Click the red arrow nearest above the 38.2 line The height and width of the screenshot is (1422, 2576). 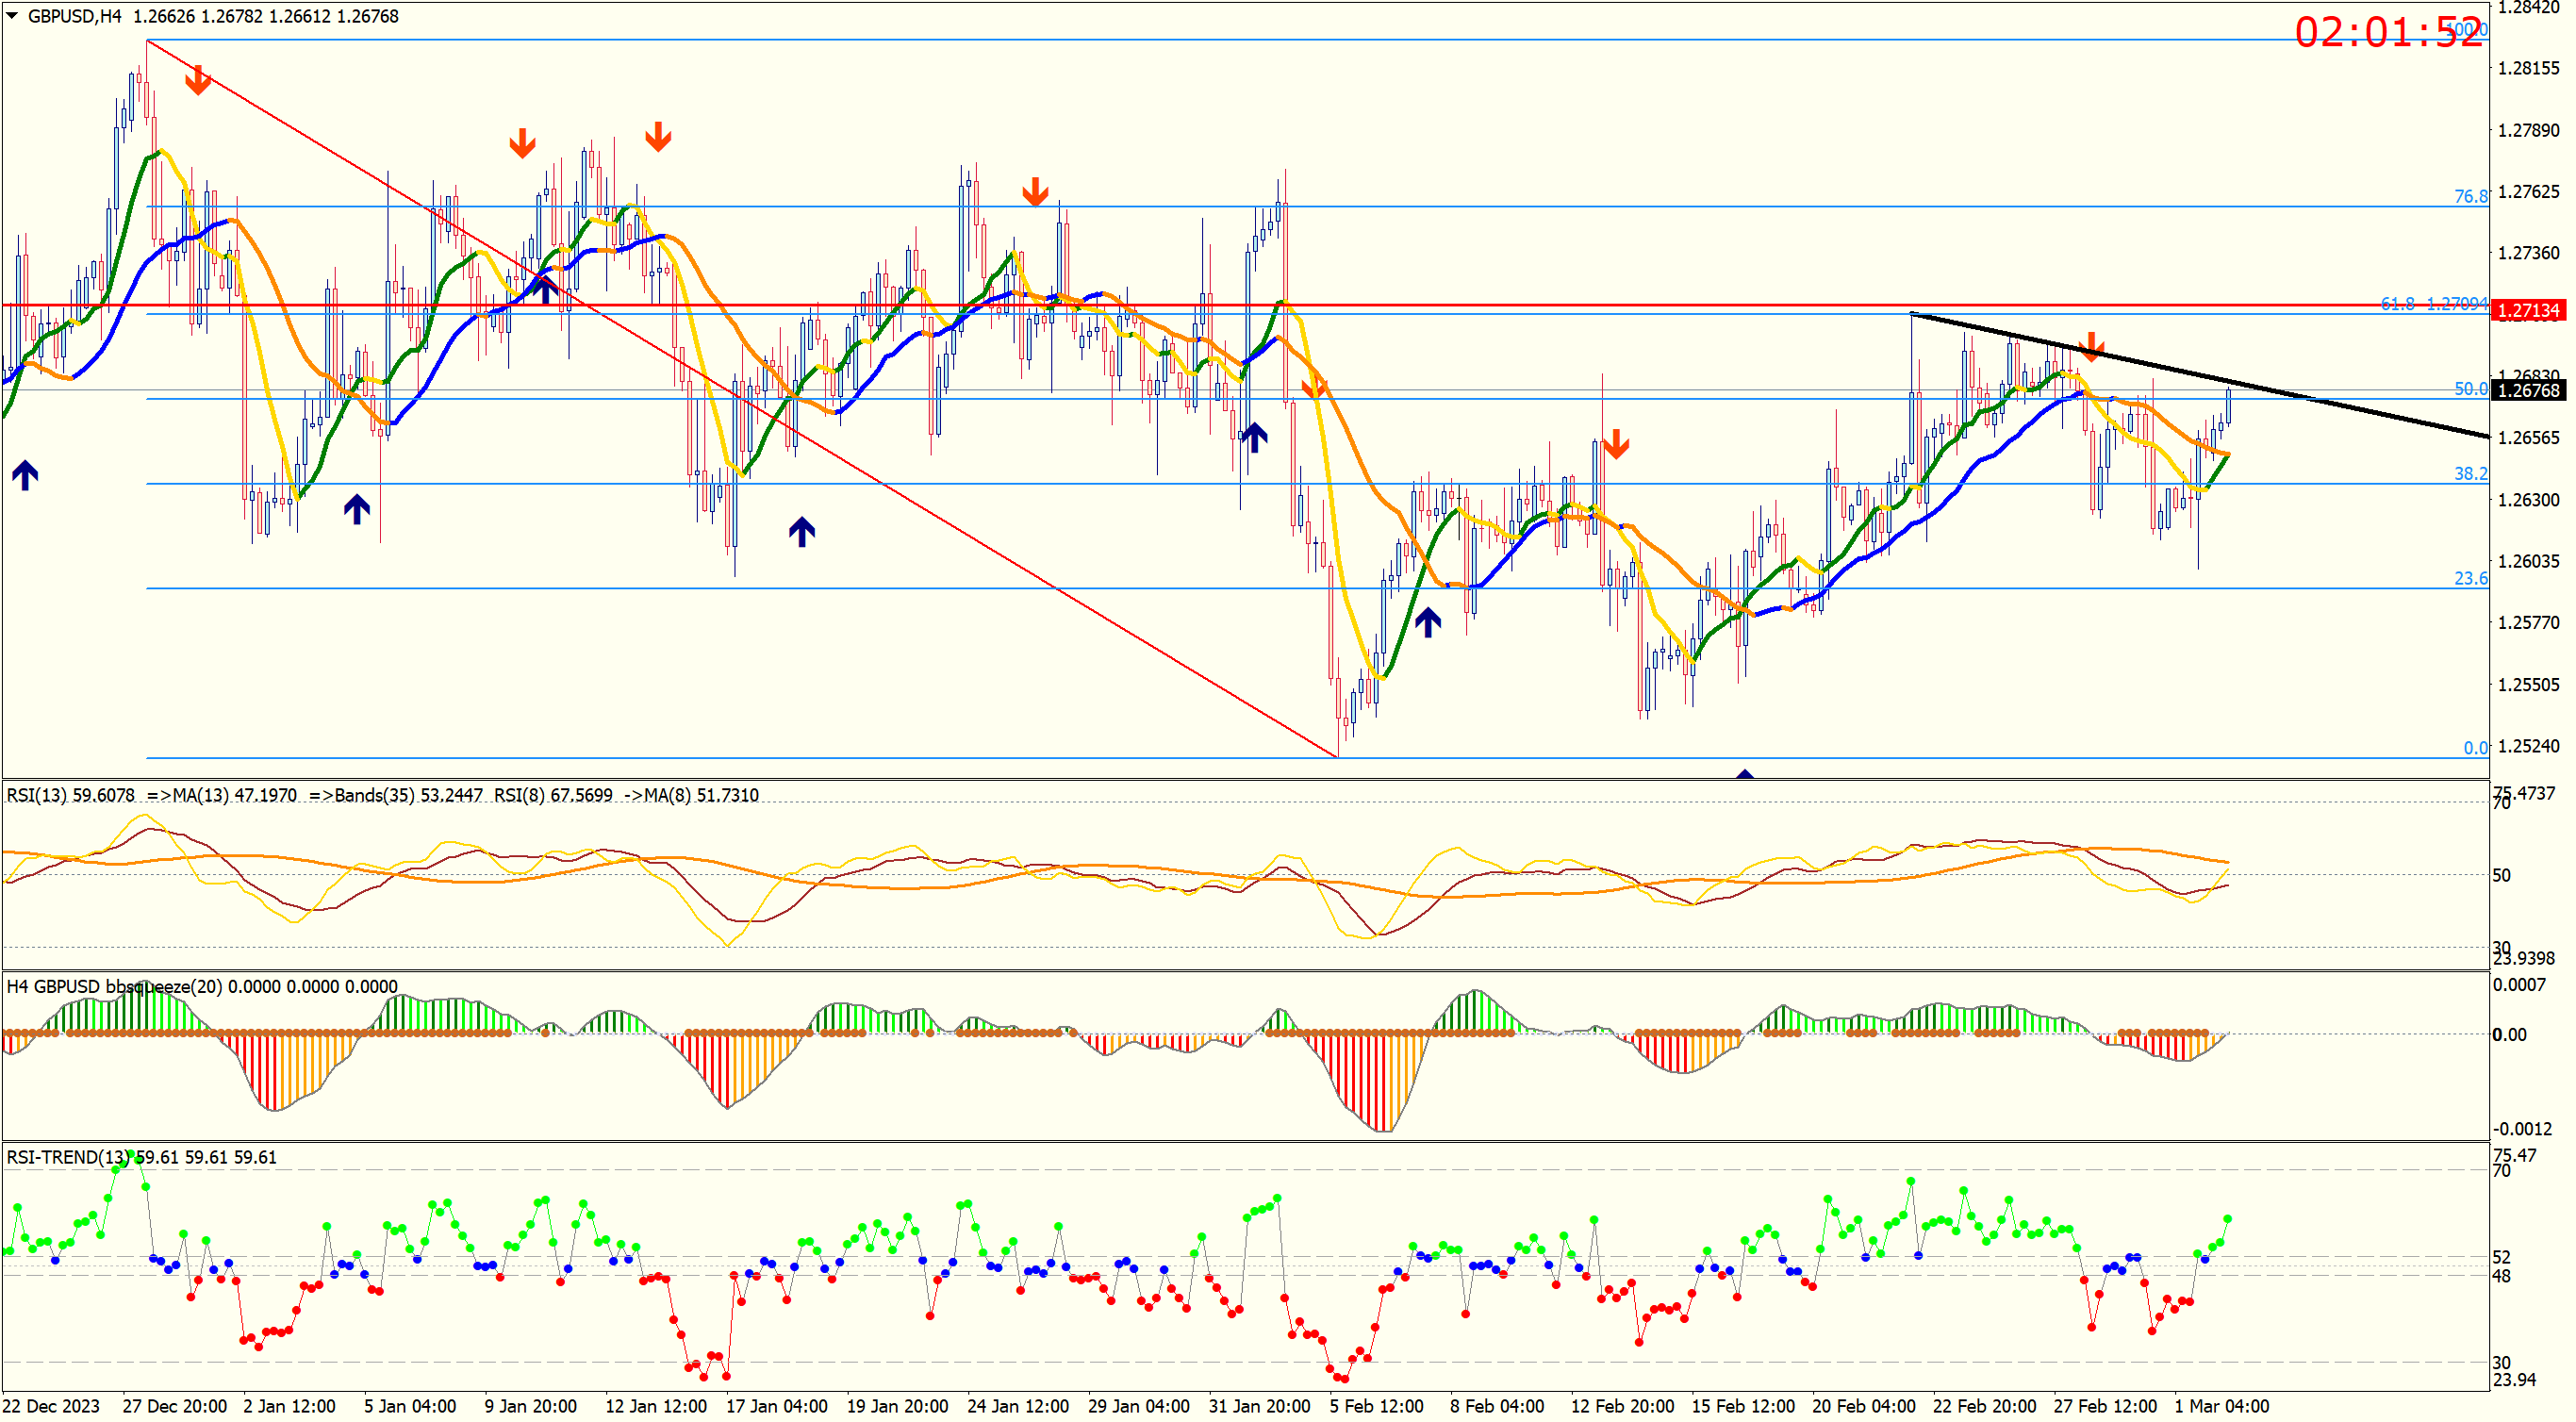[1616, 444]
